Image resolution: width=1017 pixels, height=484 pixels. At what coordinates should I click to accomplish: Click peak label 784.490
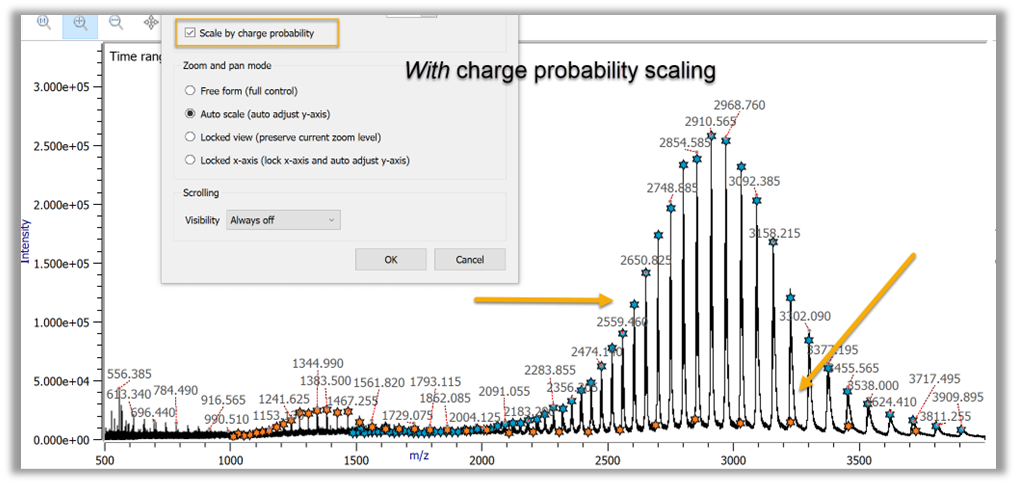coord(176,391)
